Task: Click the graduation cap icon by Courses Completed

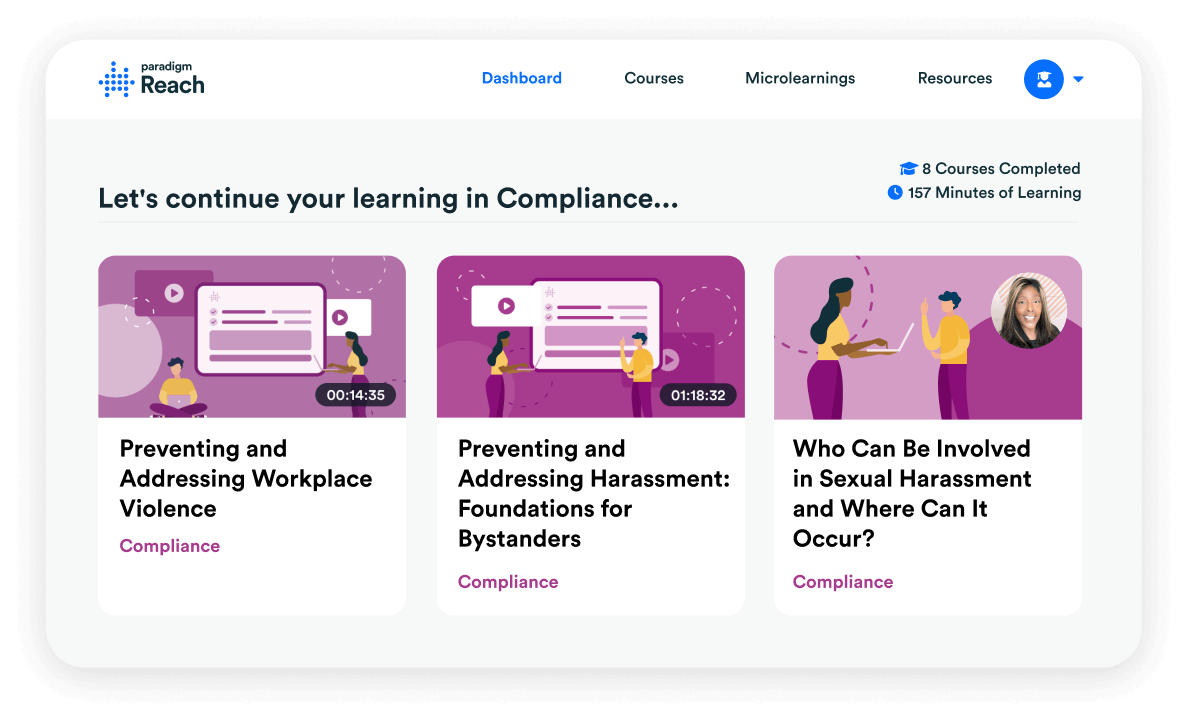Action: pos(908,169)
